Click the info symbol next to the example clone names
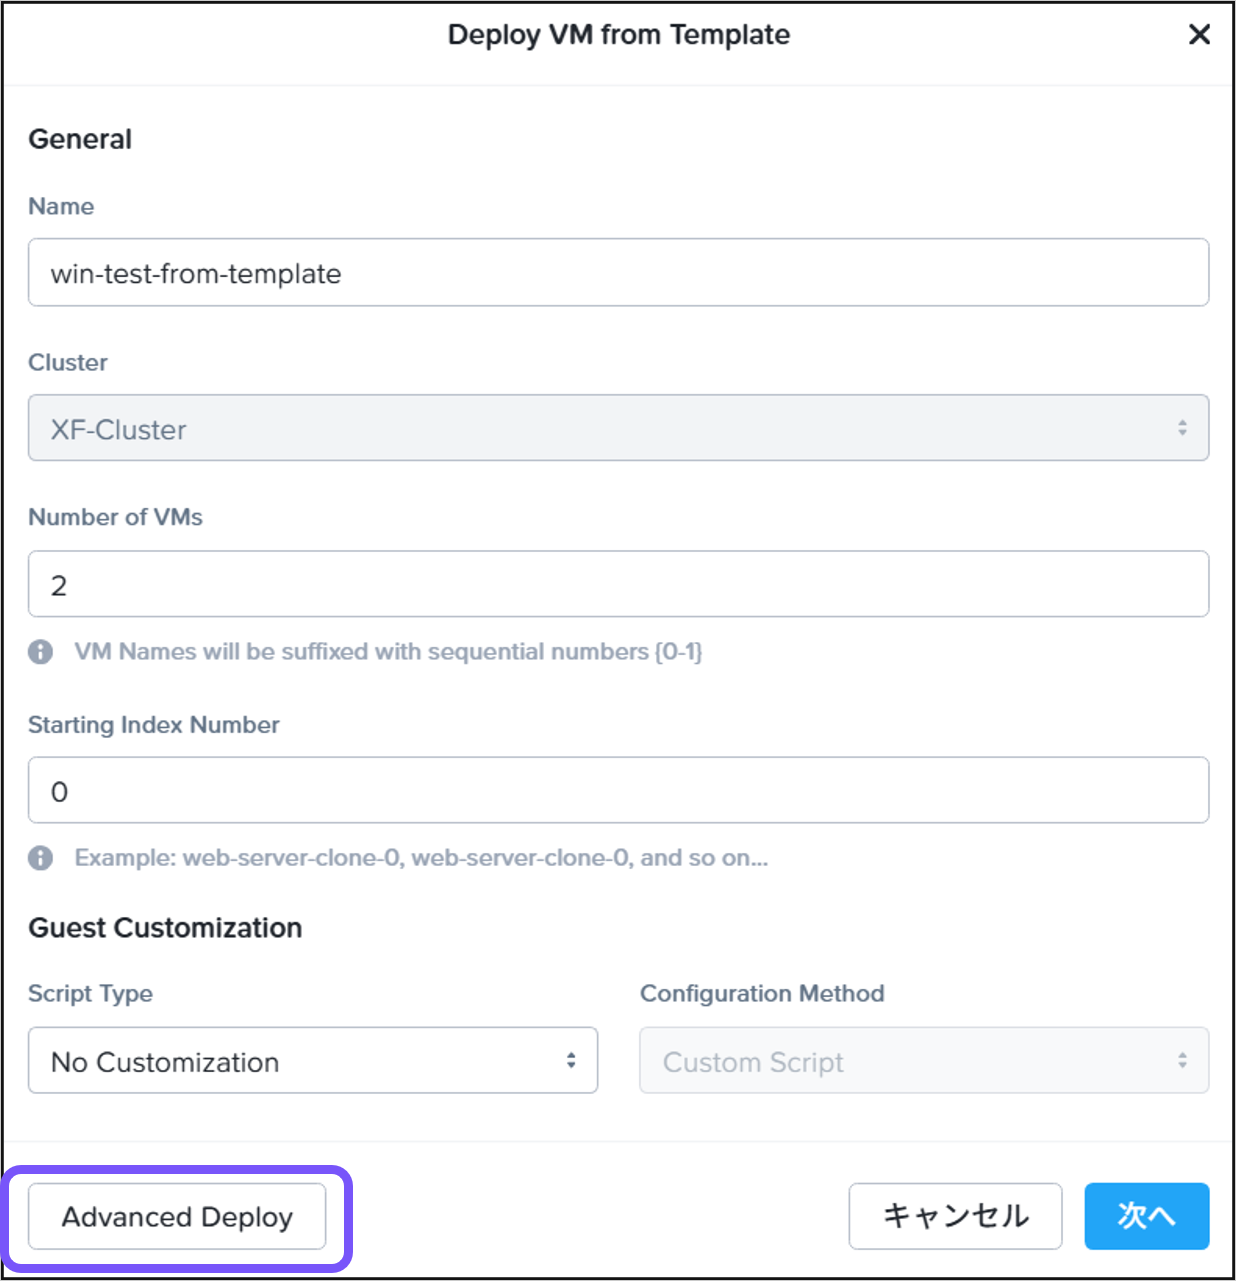Image resolution: width=1236 pixels, height=1281 pixels. pyautogui.click(x=40, y=858)
